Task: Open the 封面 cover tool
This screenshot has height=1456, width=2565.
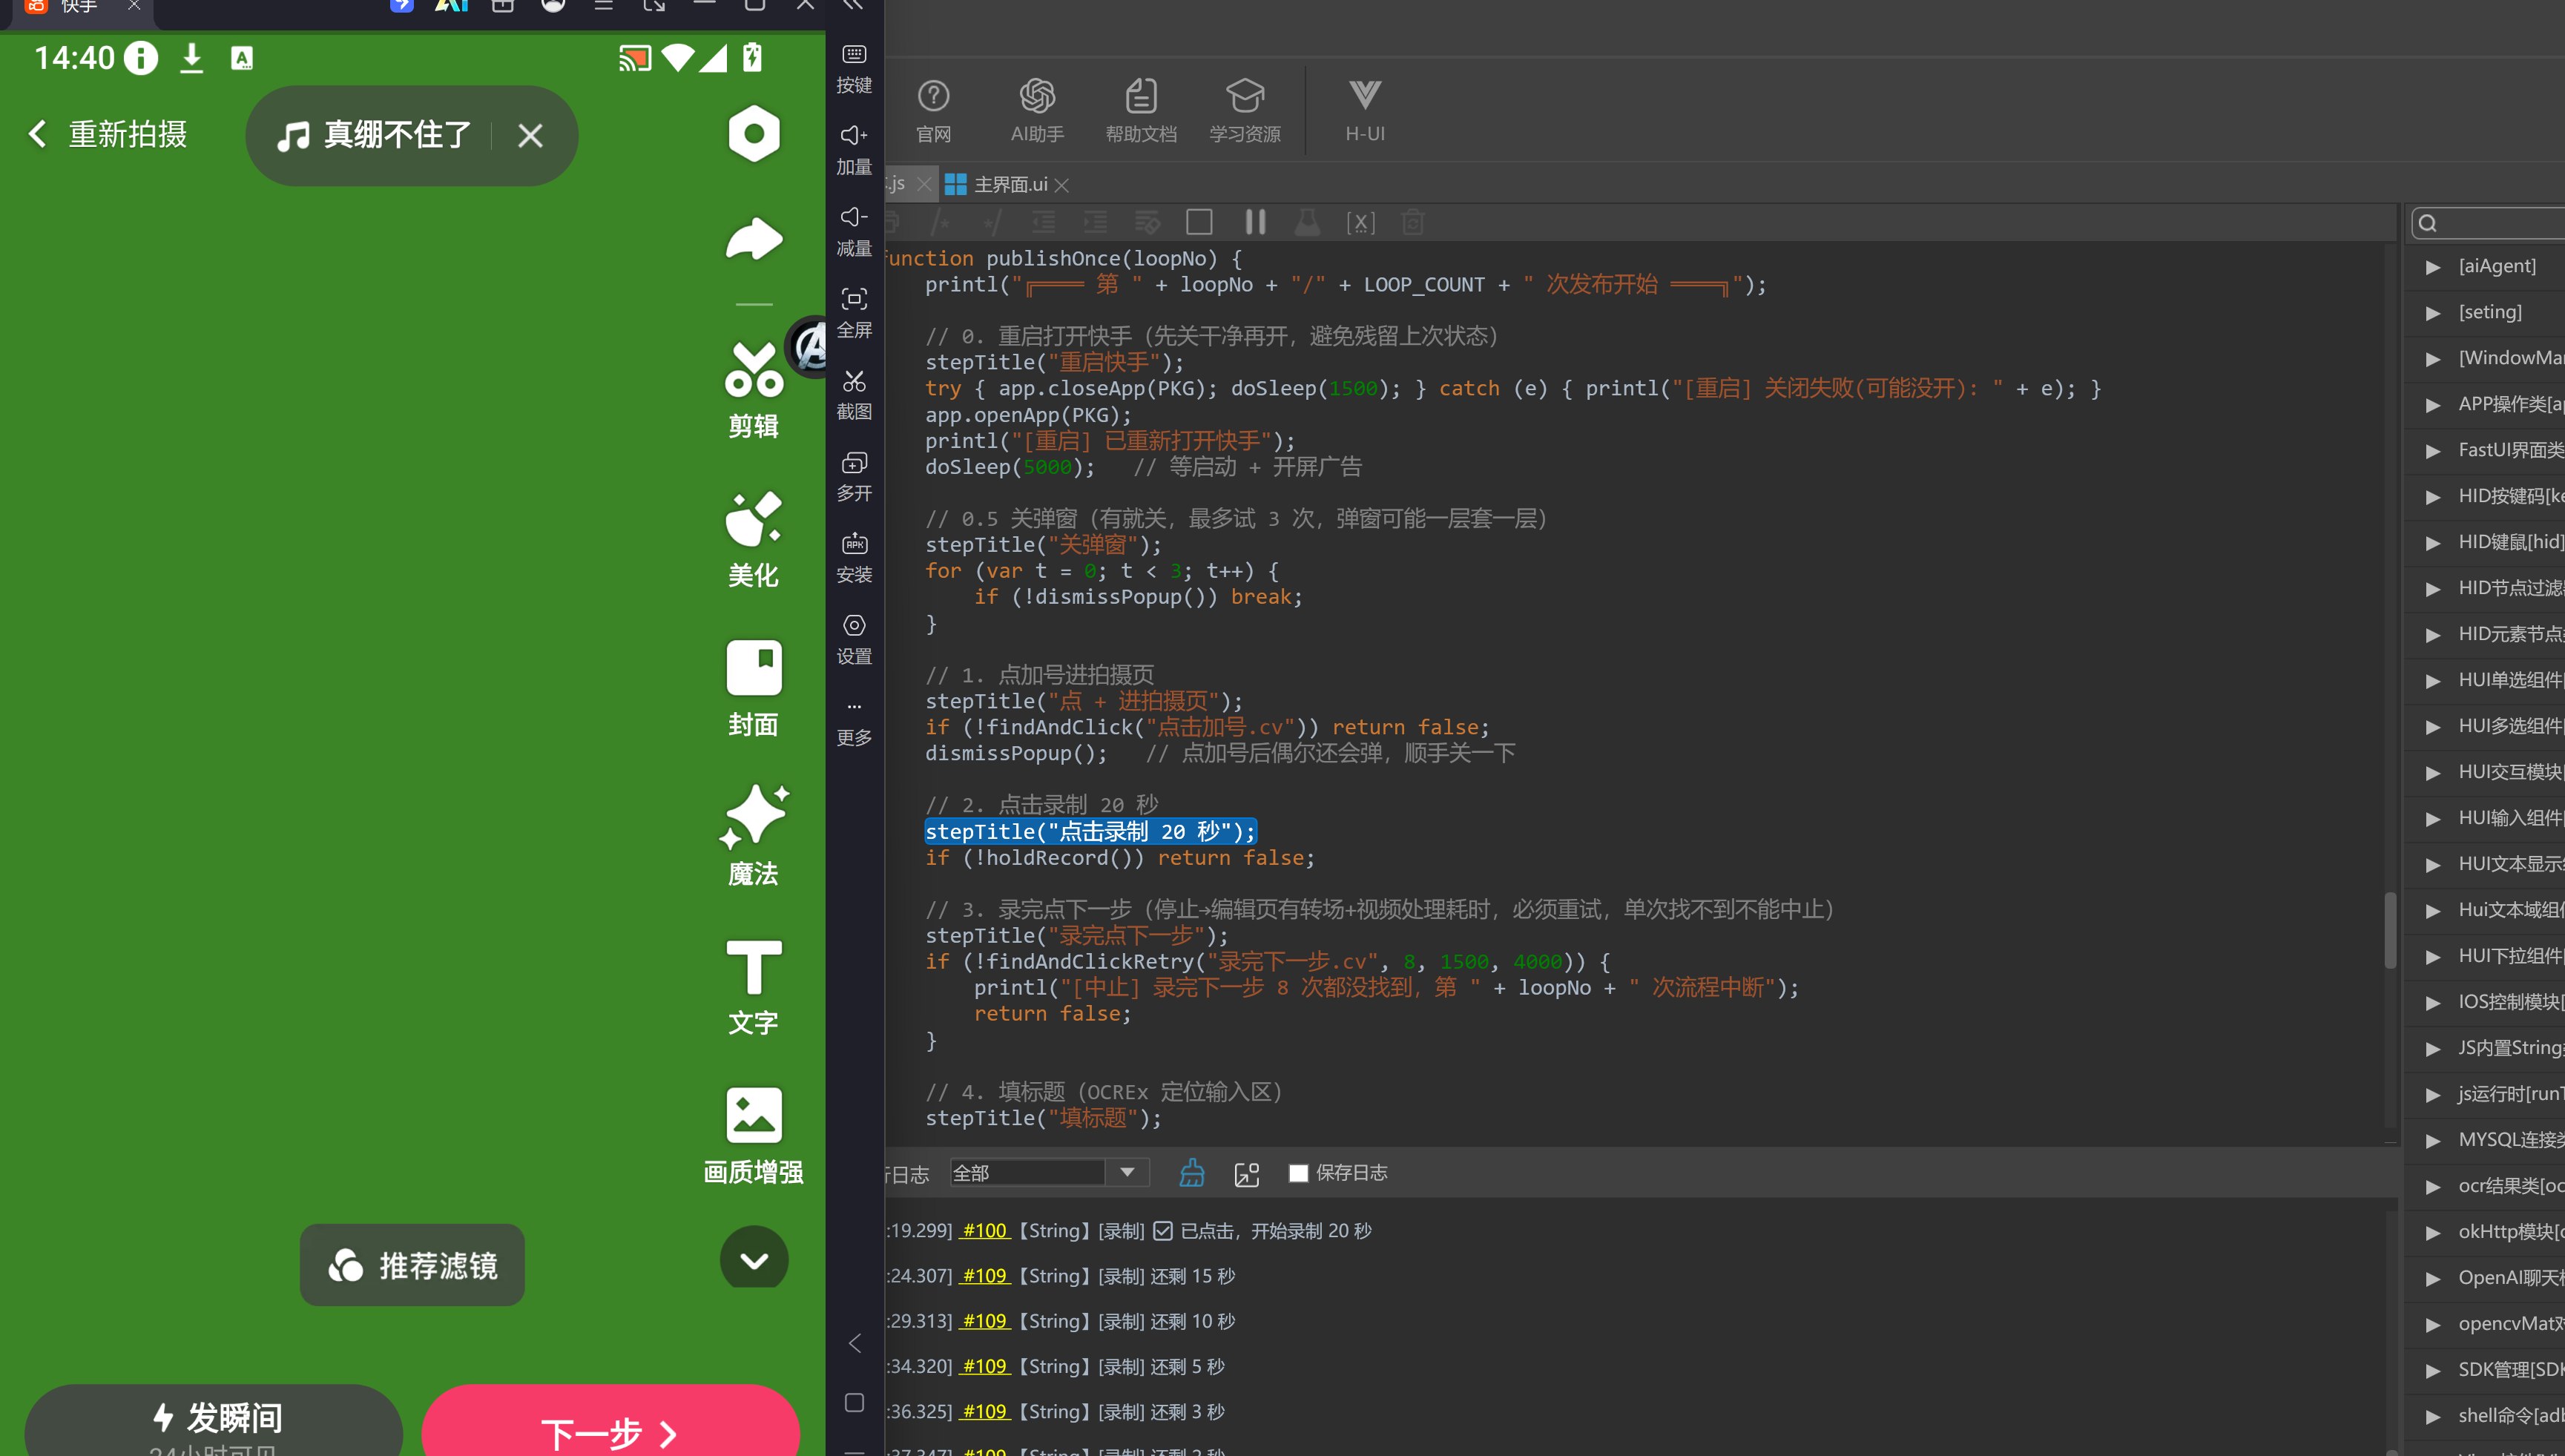Action: [753, 689]
